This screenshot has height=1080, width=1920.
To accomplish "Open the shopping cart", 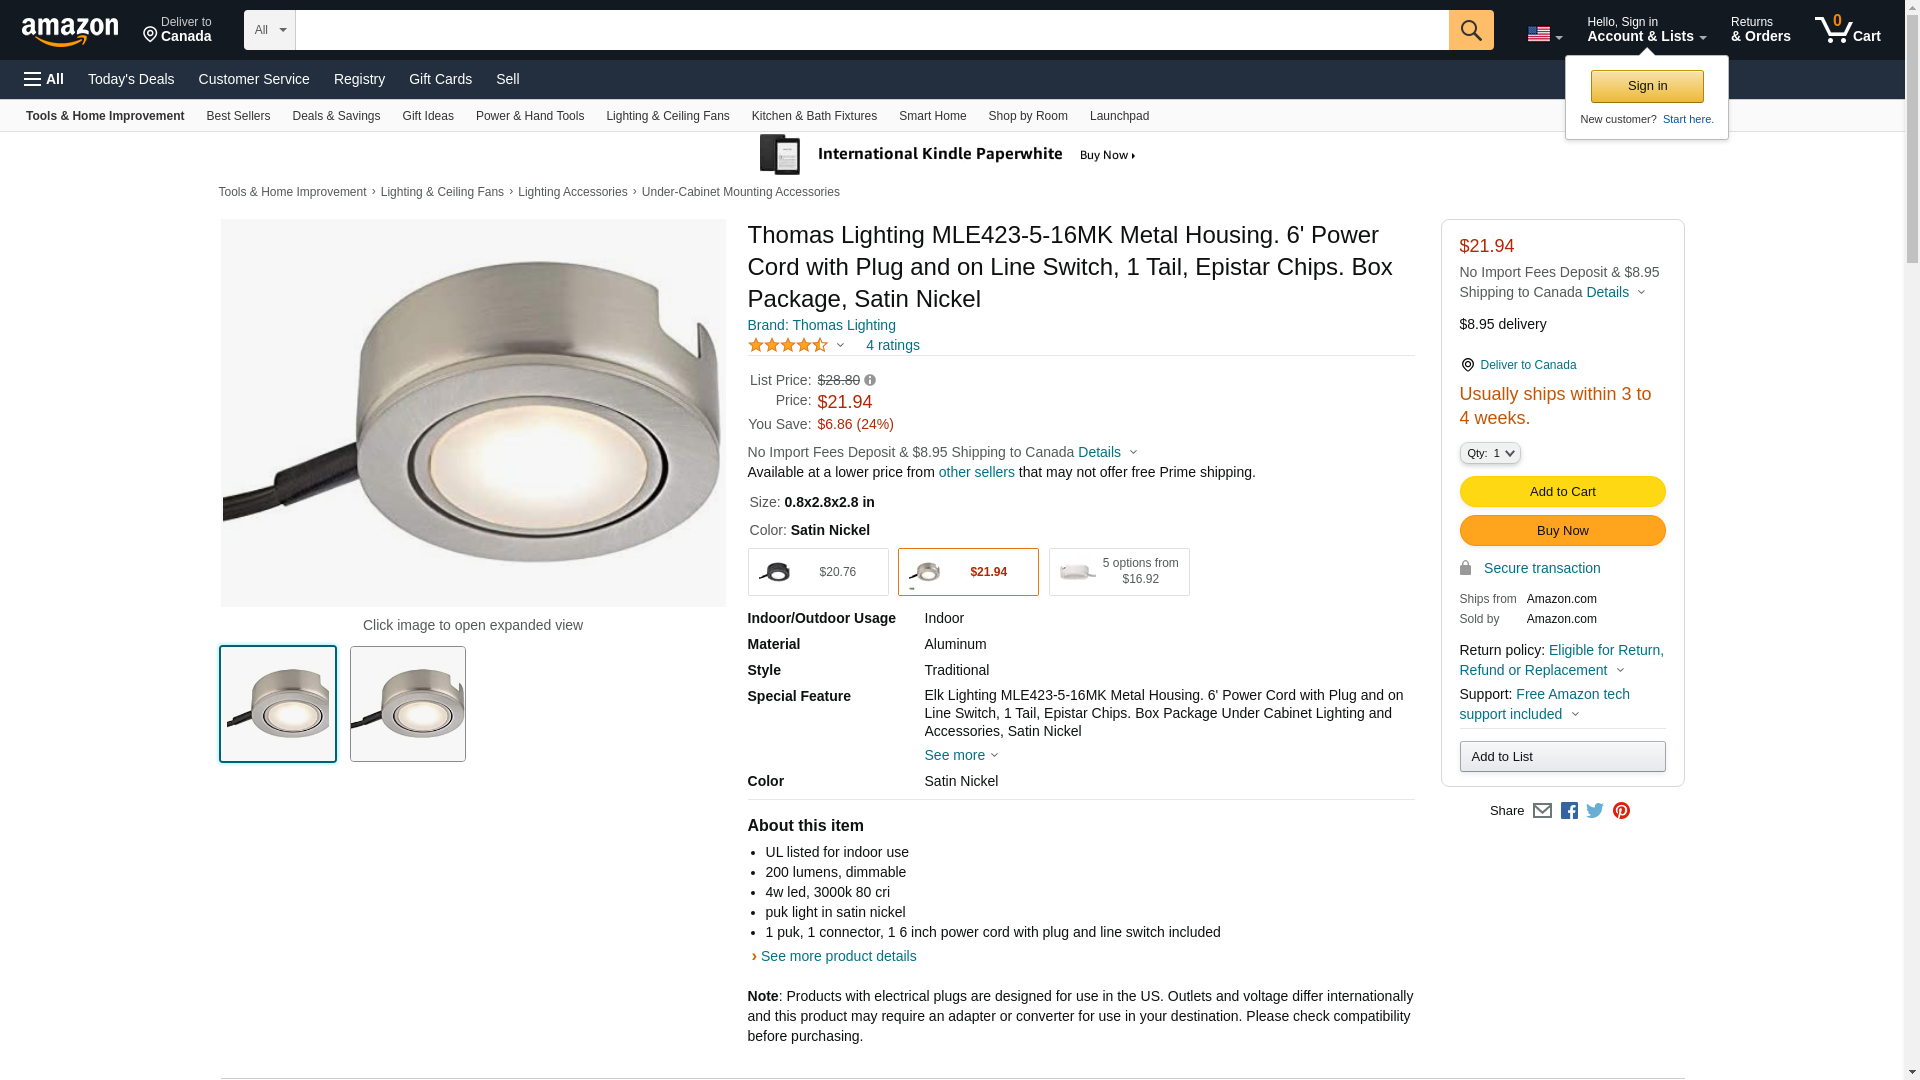I will click(1847, 30).
